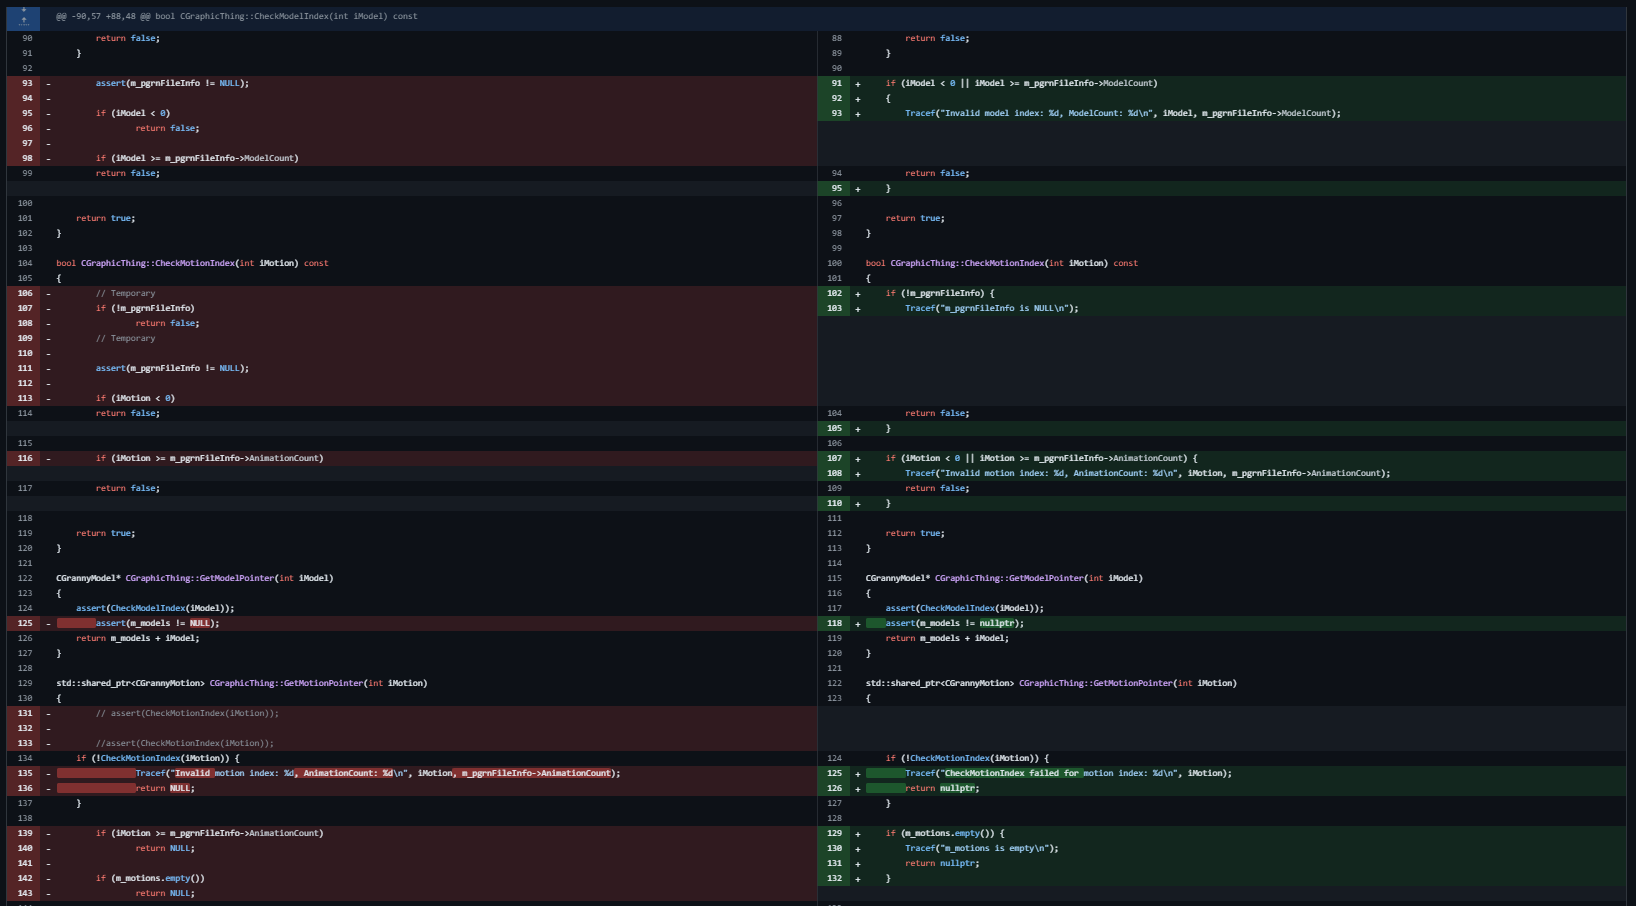Click added line 'if (!m_pgrnFileInfo) {'
Image resolution: width=1636 pixels, height=906 pixels.
click(x=940, y=293)
